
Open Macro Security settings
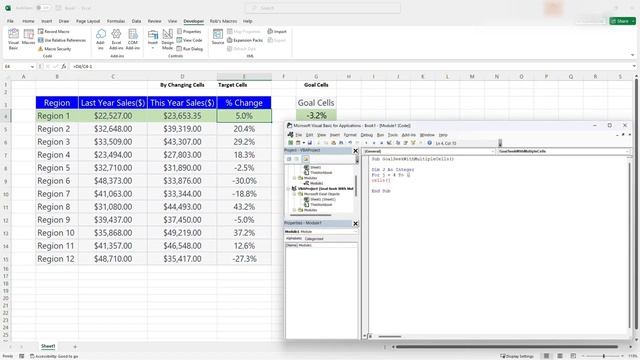(55, 49)
